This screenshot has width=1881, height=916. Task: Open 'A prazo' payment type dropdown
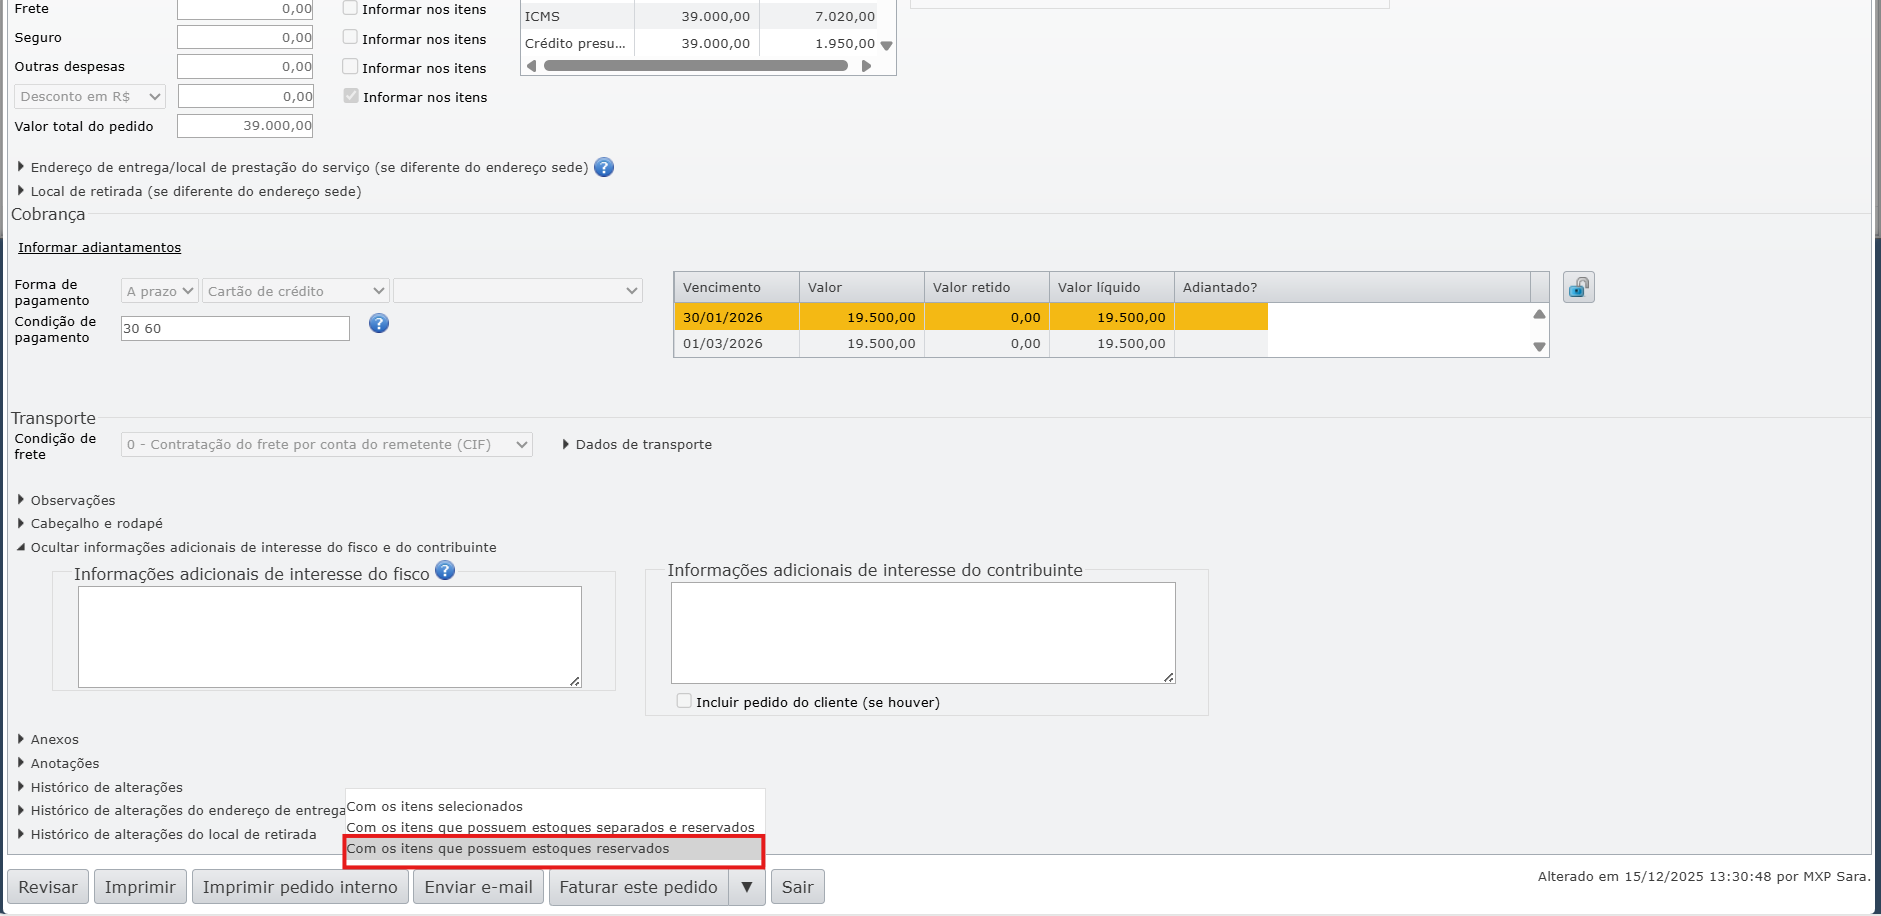click(x=160, y=291)
